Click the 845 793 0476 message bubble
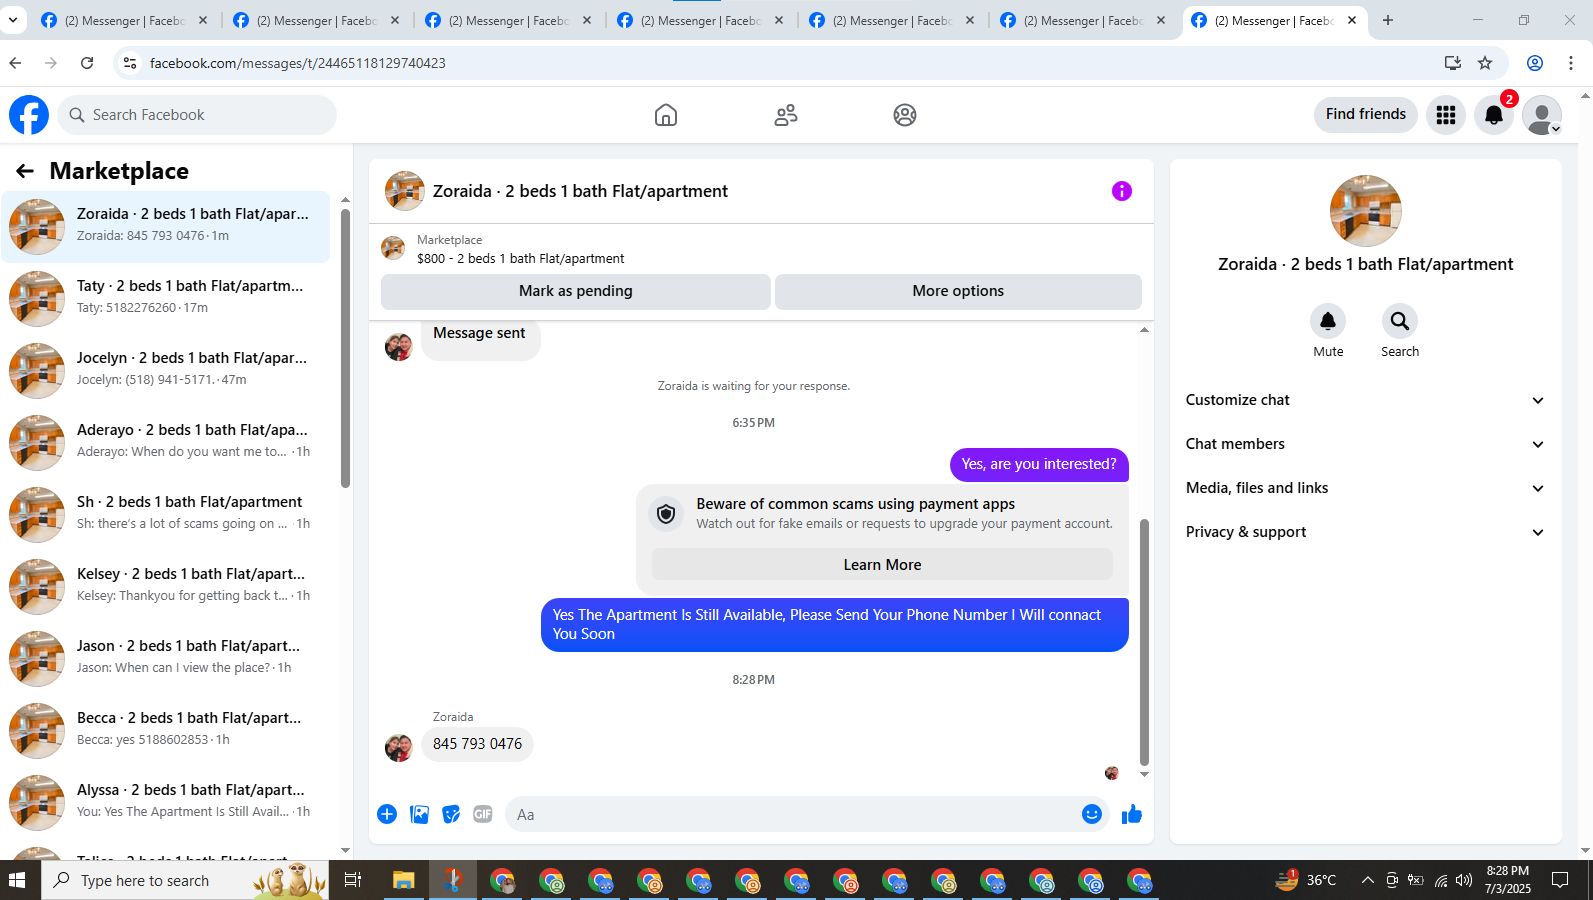The width and height of the screenshot is (1593, 900). [477, 744]
